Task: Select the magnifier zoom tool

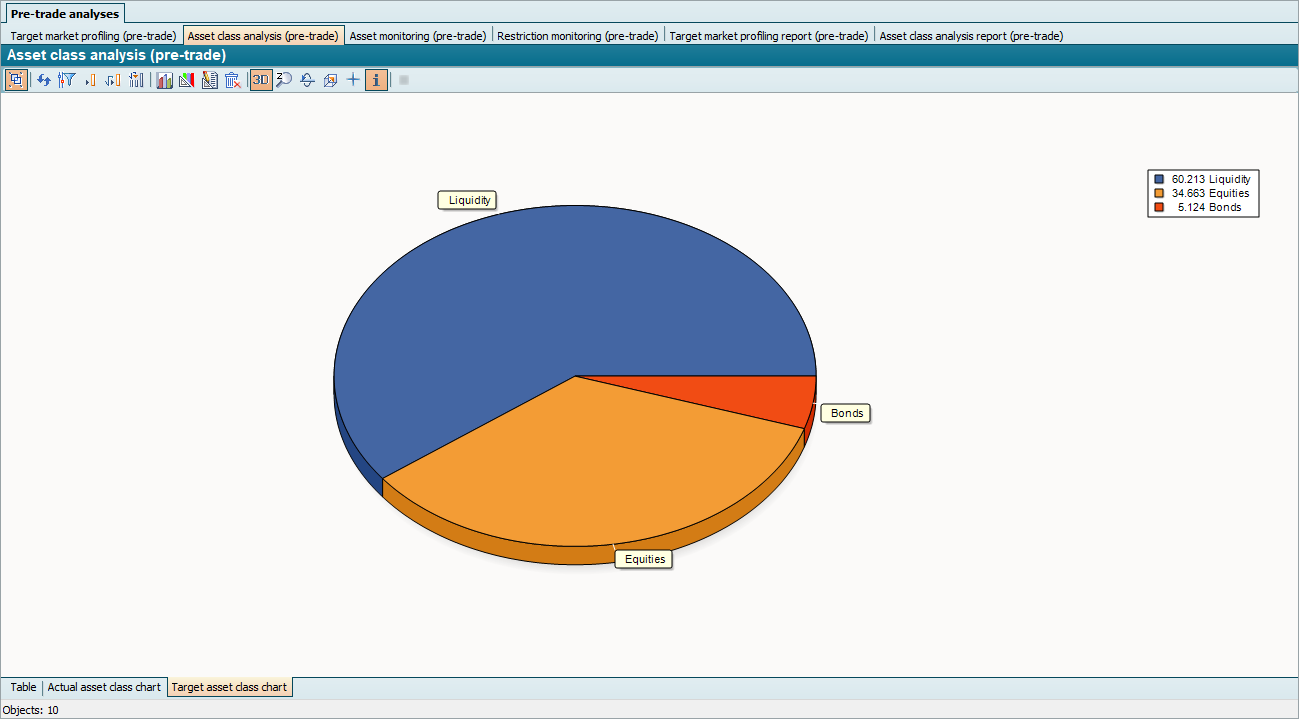Action: coord(284,80)
